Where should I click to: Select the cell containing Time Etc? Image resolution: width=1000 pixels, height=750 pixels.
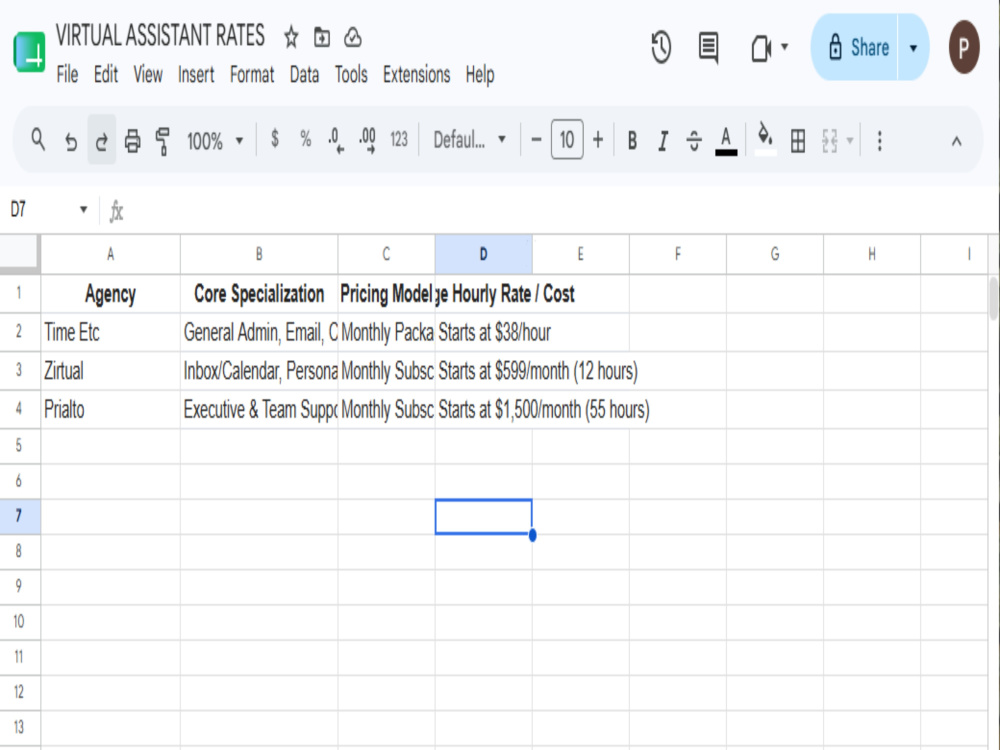tap(110, 332)
